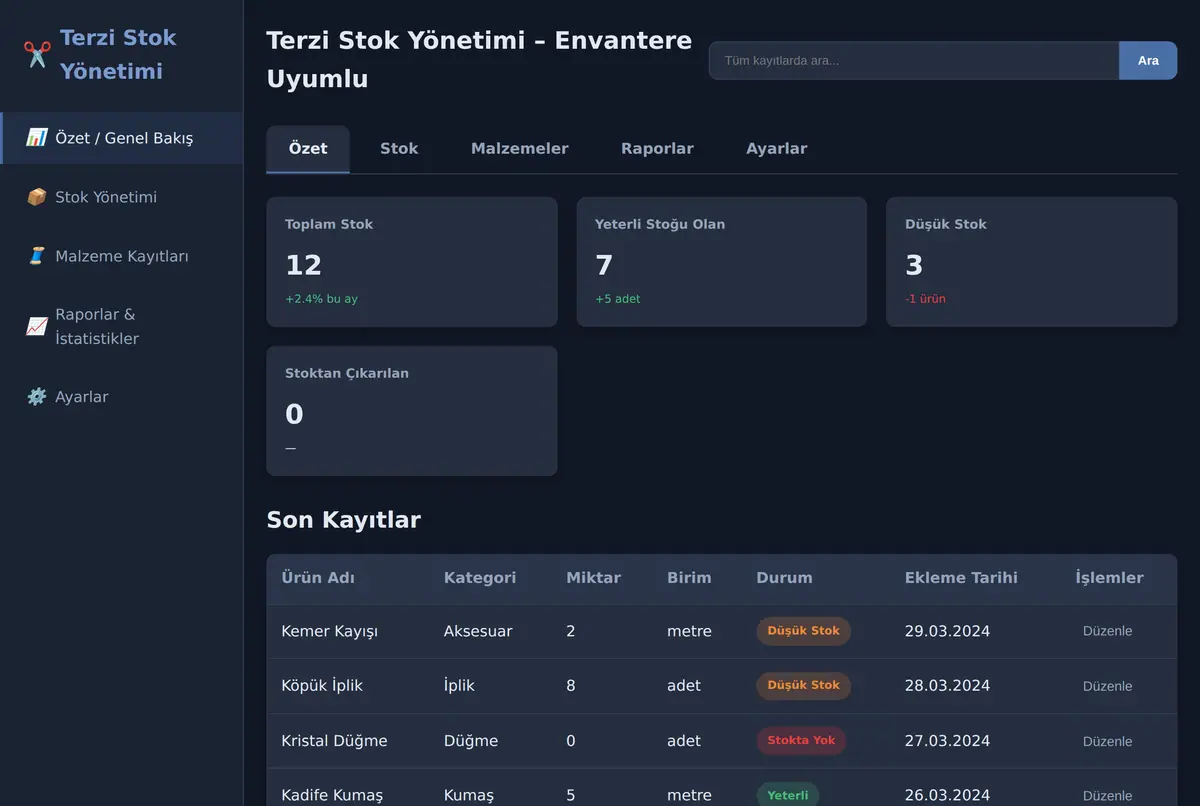
Task: Click the package box icon beside Stok Yönetimi
Action: click(x=37, y=197)
